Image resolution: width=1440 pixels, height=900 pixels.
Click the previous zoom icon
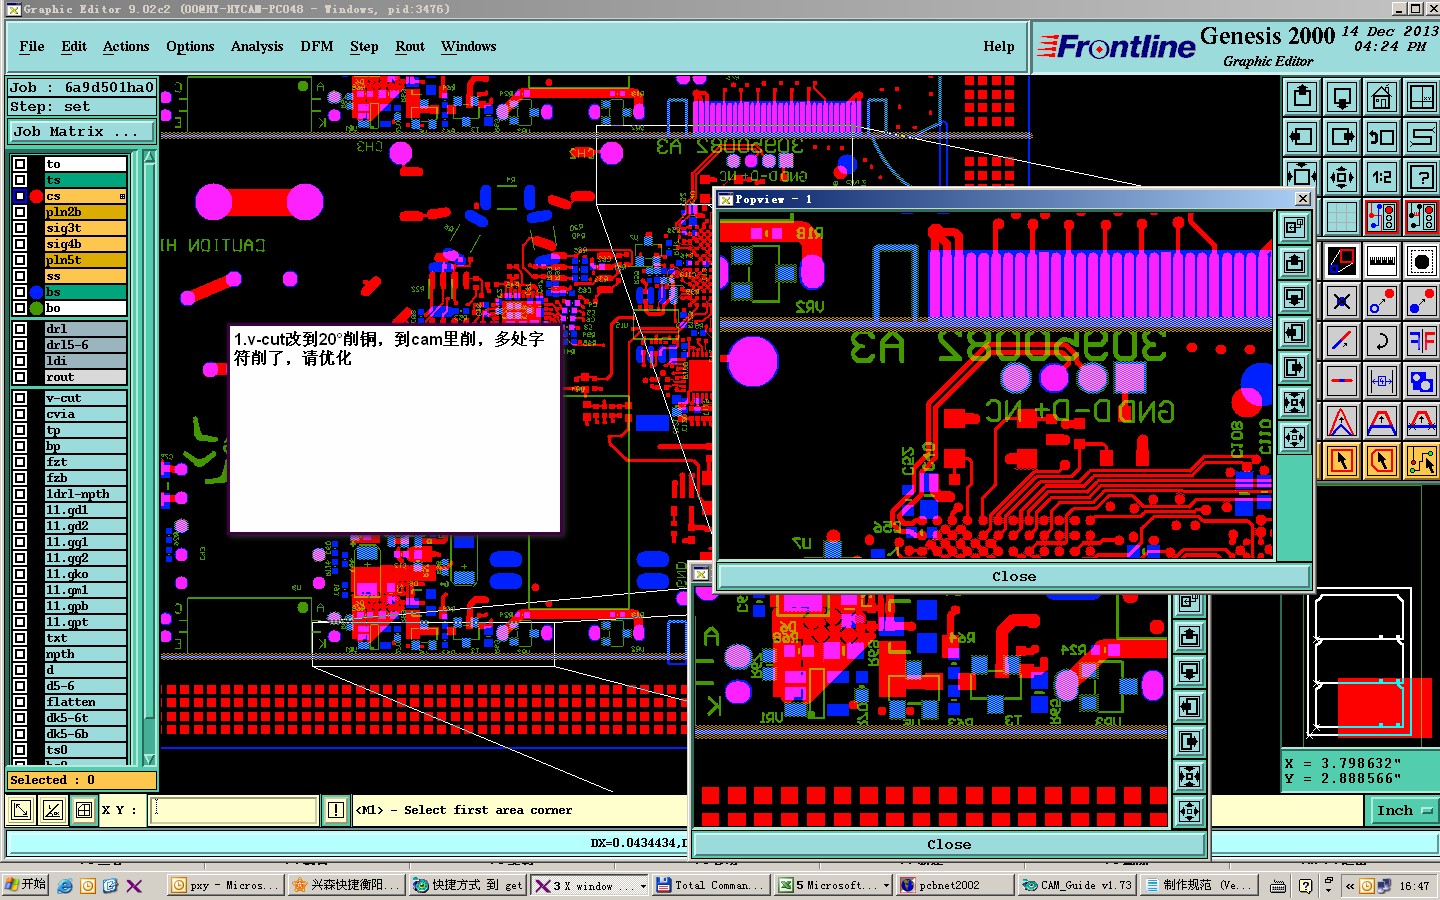tap(1382, 137)
